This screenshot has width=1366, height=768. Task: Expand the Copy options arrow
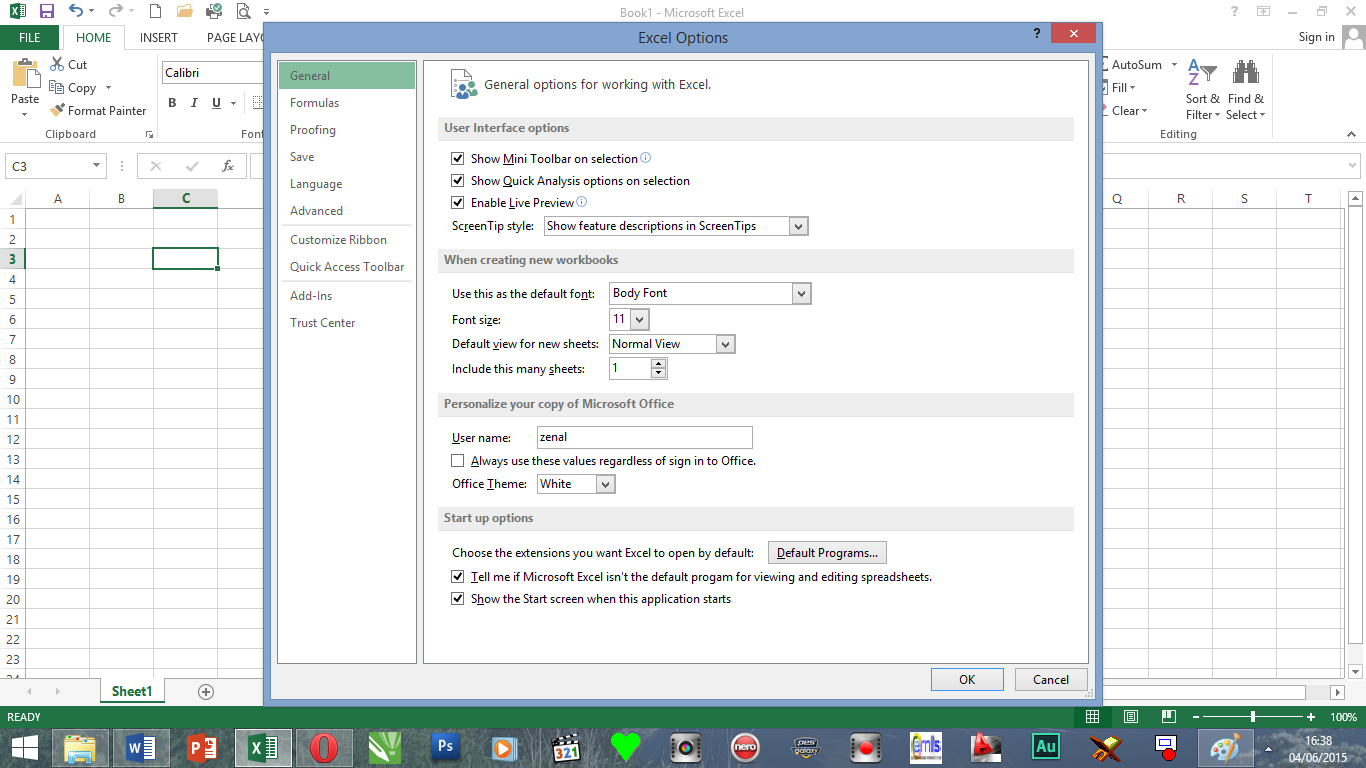[108, 88]
